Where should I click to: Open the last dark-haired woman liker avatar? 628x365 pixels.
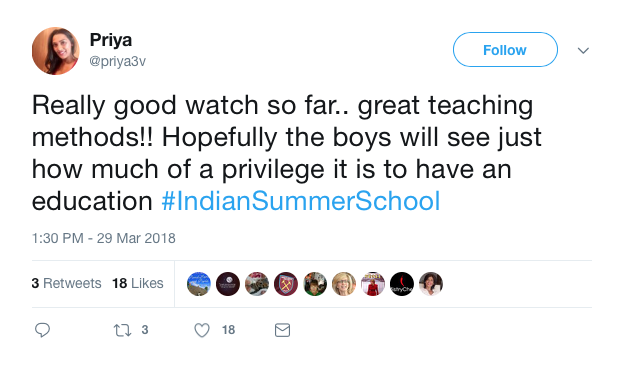click(431, 284)
